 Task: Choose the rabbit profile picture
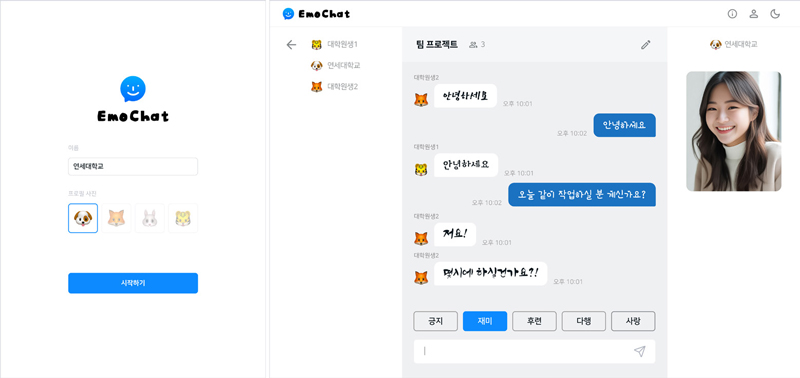pos(149,218)
